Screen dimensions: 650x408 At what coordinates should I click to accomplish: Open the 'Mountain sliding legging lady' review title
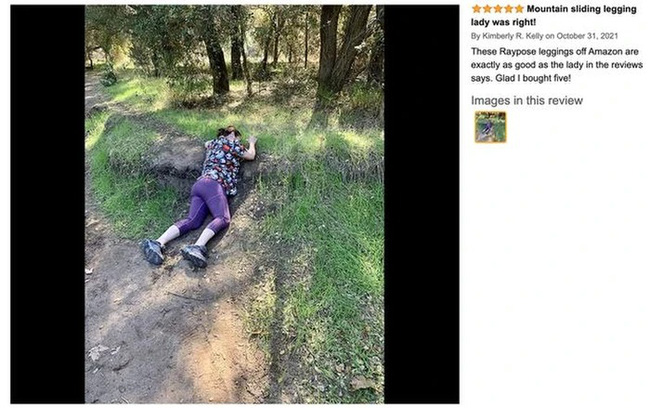[x=582, y=9]
